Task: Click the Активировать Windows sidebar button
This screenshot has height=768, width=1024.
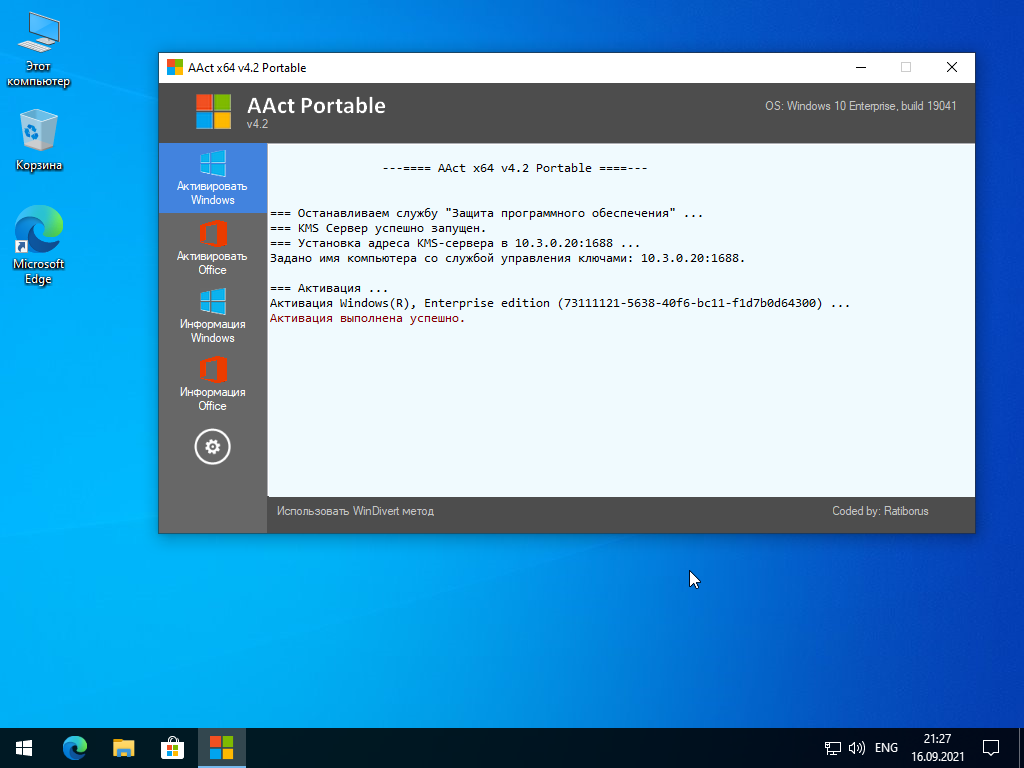Action: 212,178
